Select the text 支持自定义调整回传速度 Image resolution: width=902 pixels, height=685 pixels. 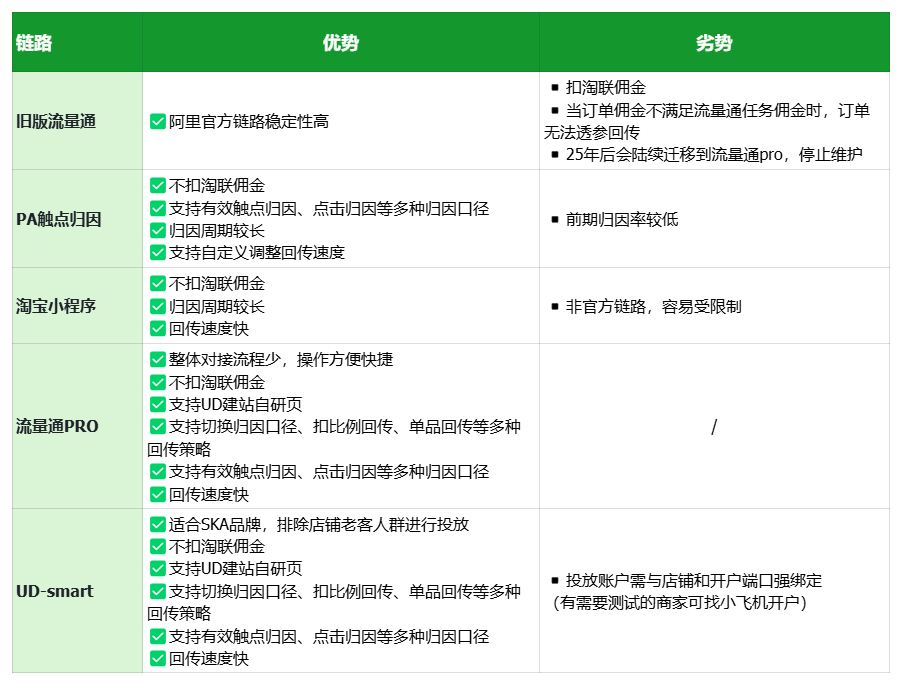[x=257, y=252]
